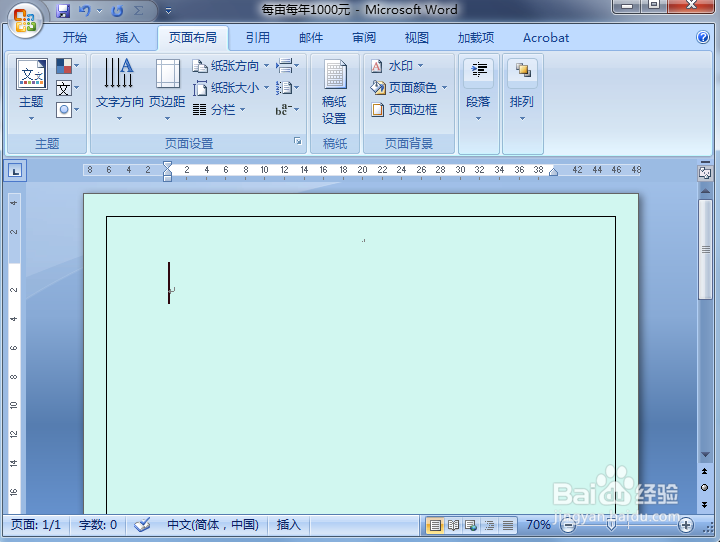Toggle 插入 overtype mode in status bar
This screenshot has height=542, width=720.
click(288, 525)
